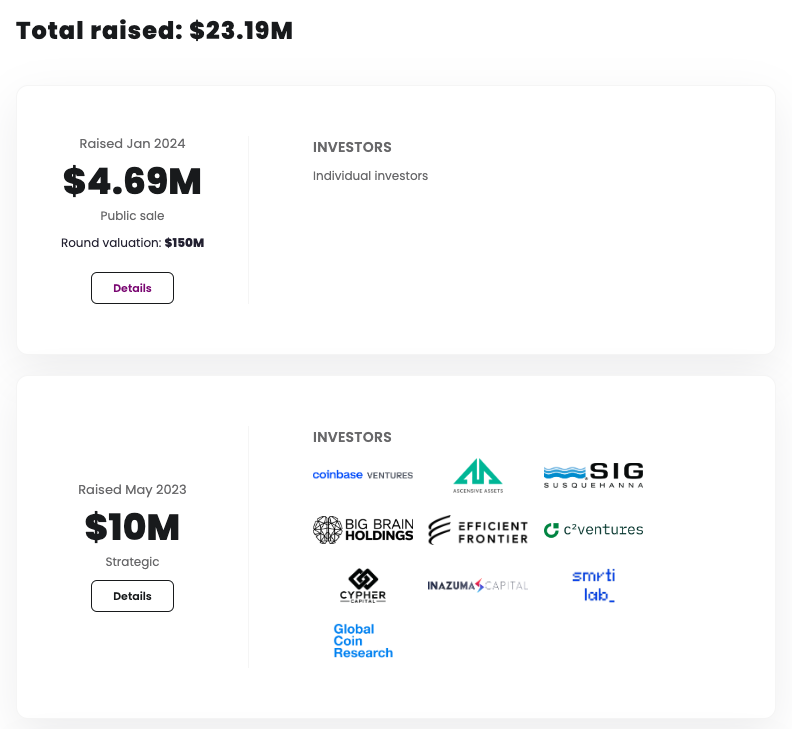Select the Individual investors text
The width and height of the screenshot is (792, 729).
coord(370,176)
